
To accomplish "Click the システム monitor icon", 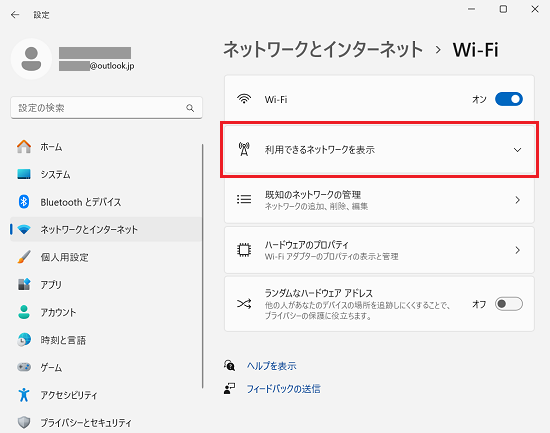I will click(24, 174).
